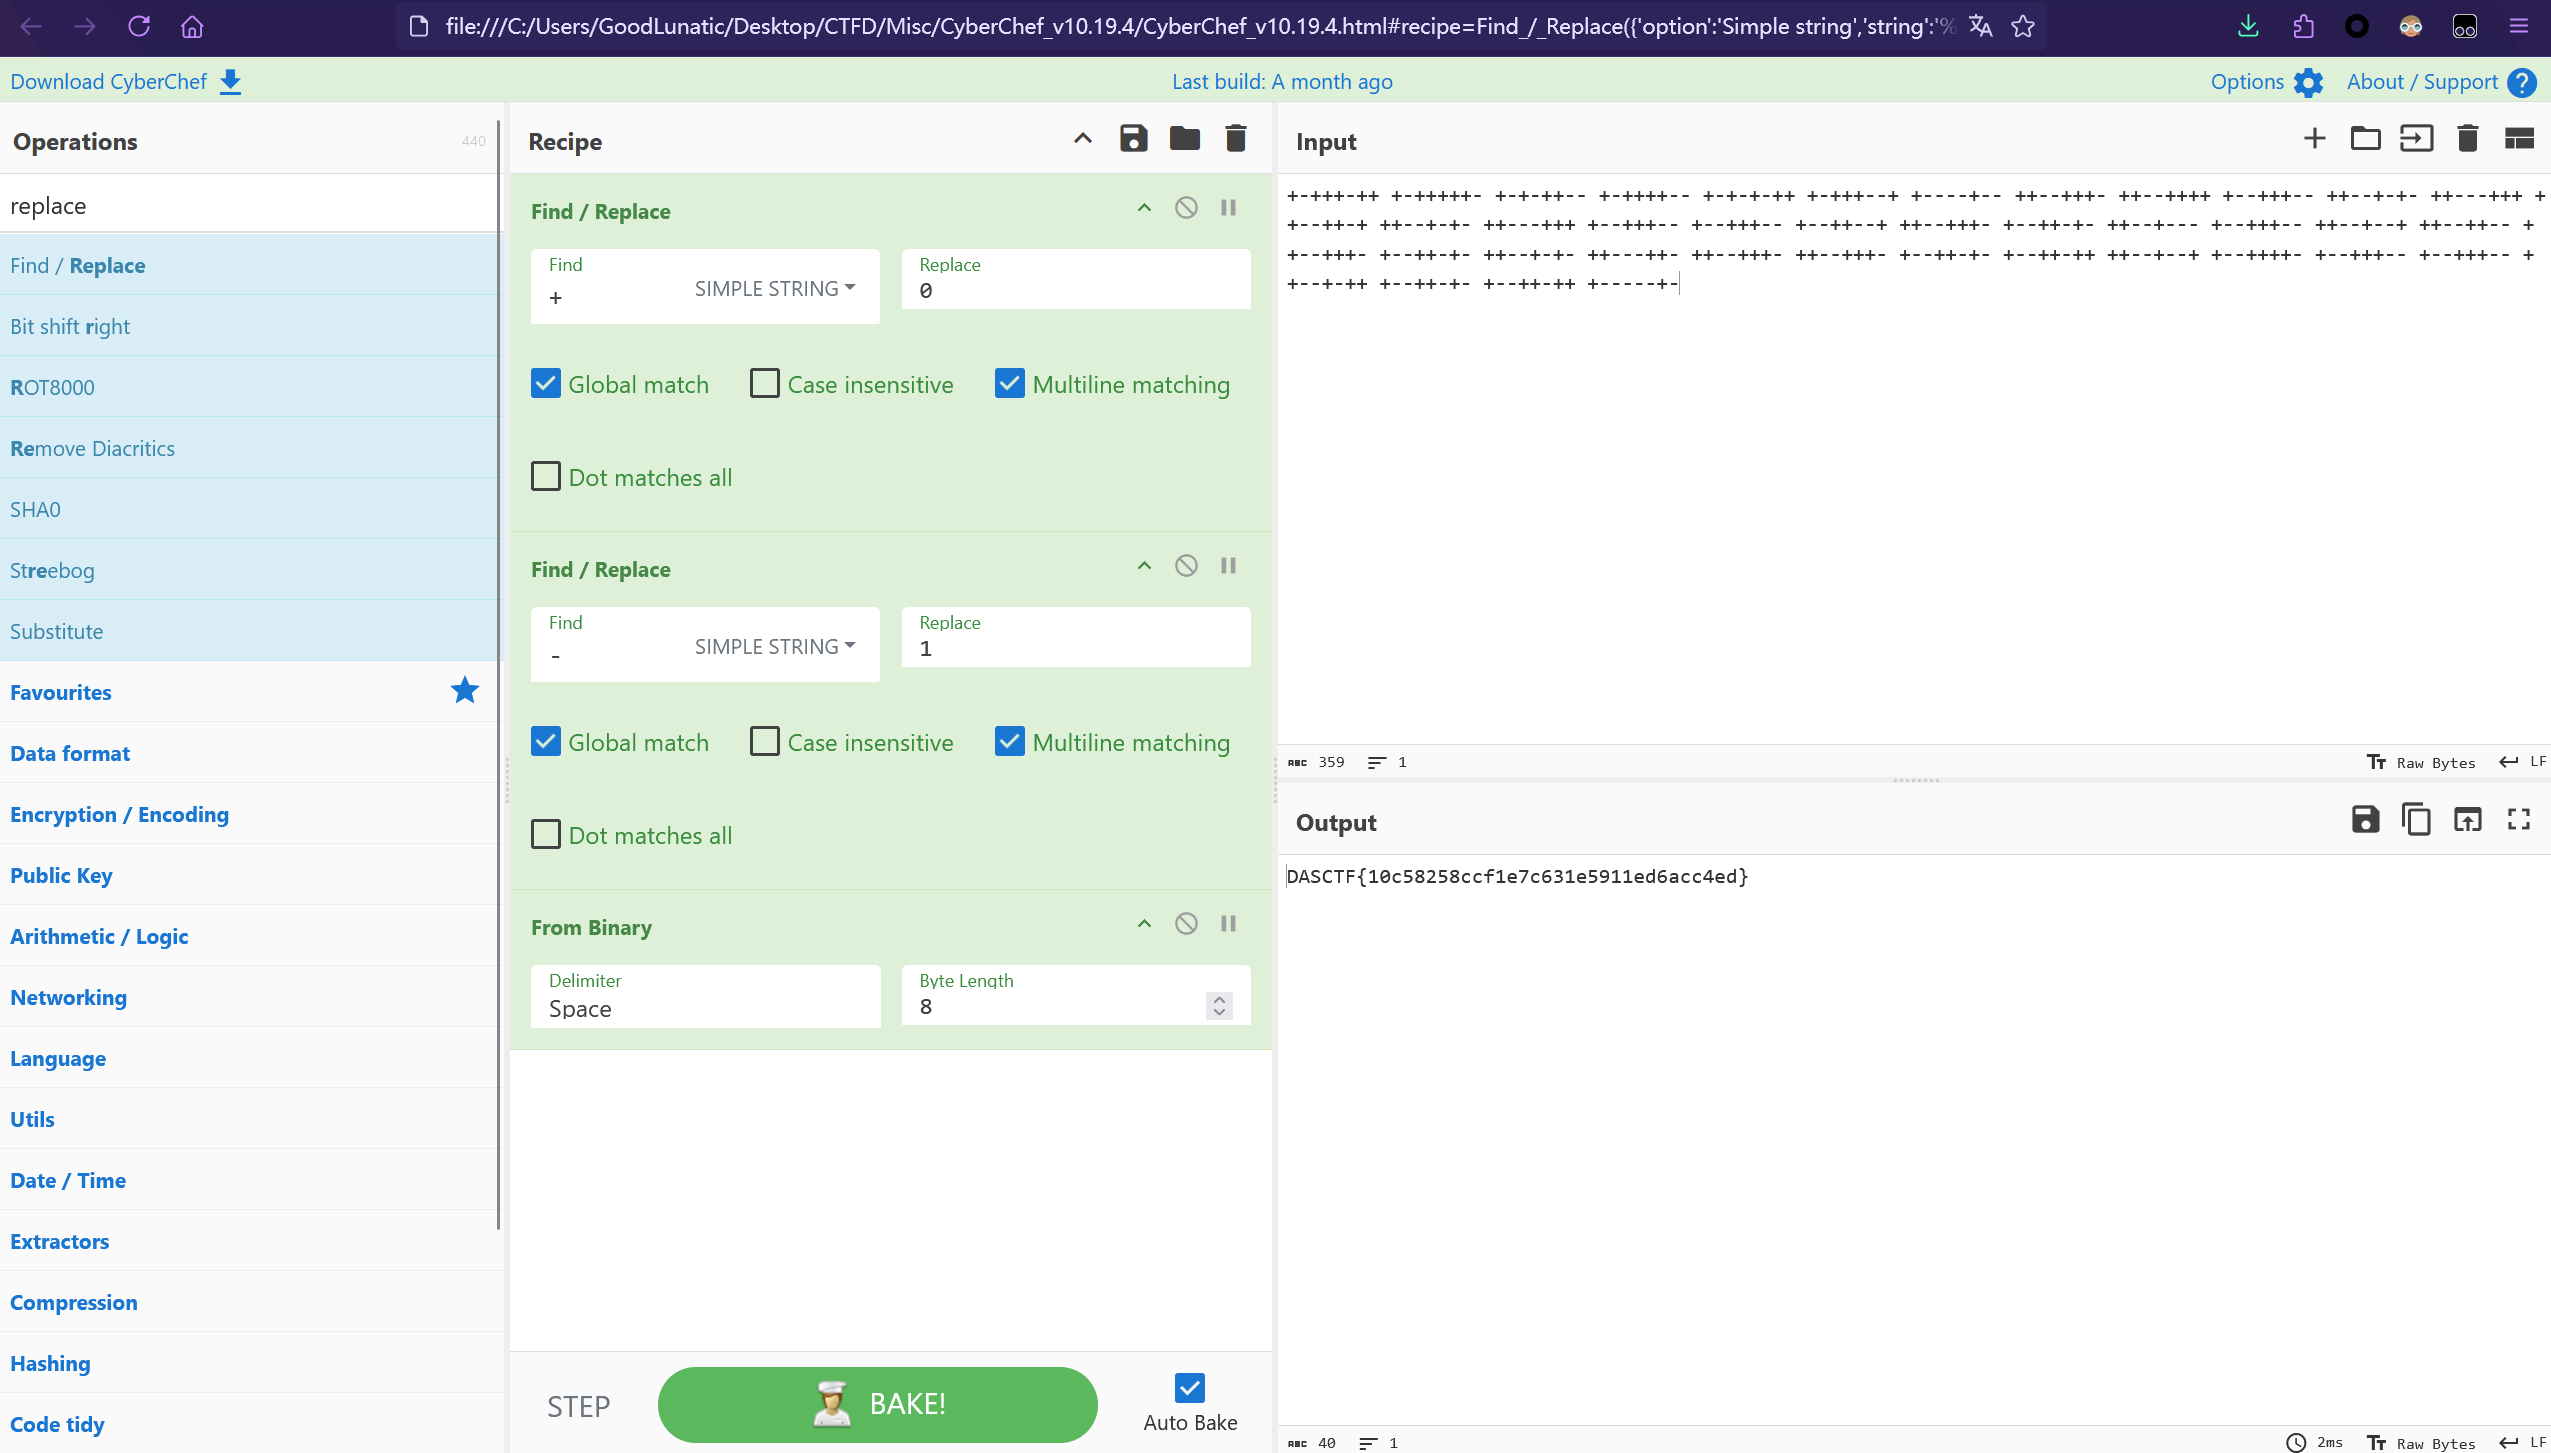Click the save recipe icon in Recipe panel
2551x1453 pixels.
coord(1134,140)
